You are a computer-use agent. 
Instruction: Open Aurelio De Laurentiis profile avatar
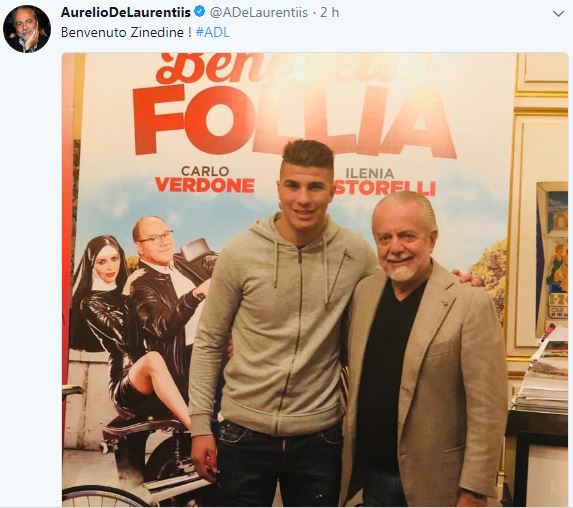(27, 29)
